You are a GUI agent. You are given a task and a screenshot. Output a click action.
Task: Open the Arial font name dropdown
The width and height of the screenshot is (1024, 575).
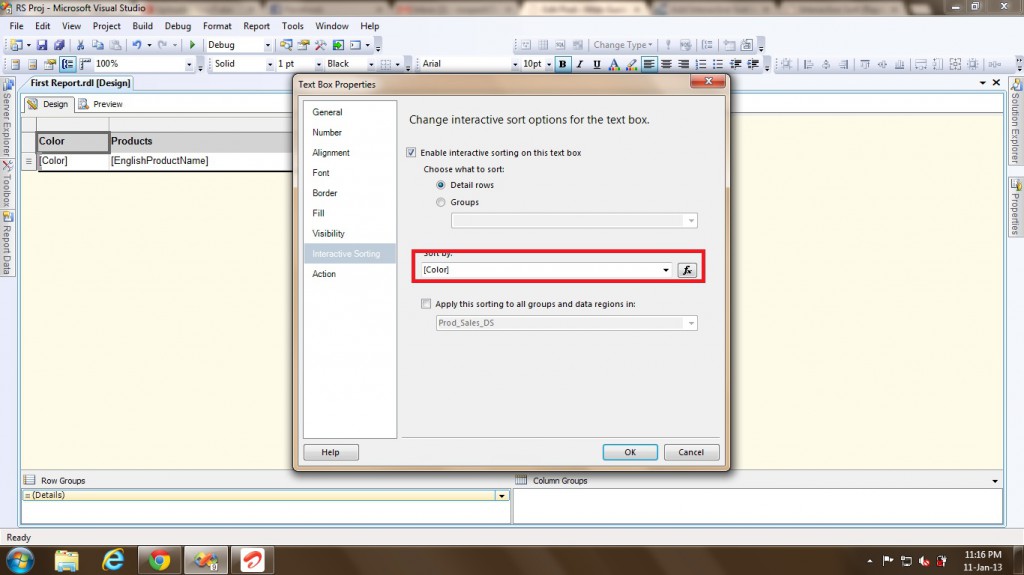point(512,64)
